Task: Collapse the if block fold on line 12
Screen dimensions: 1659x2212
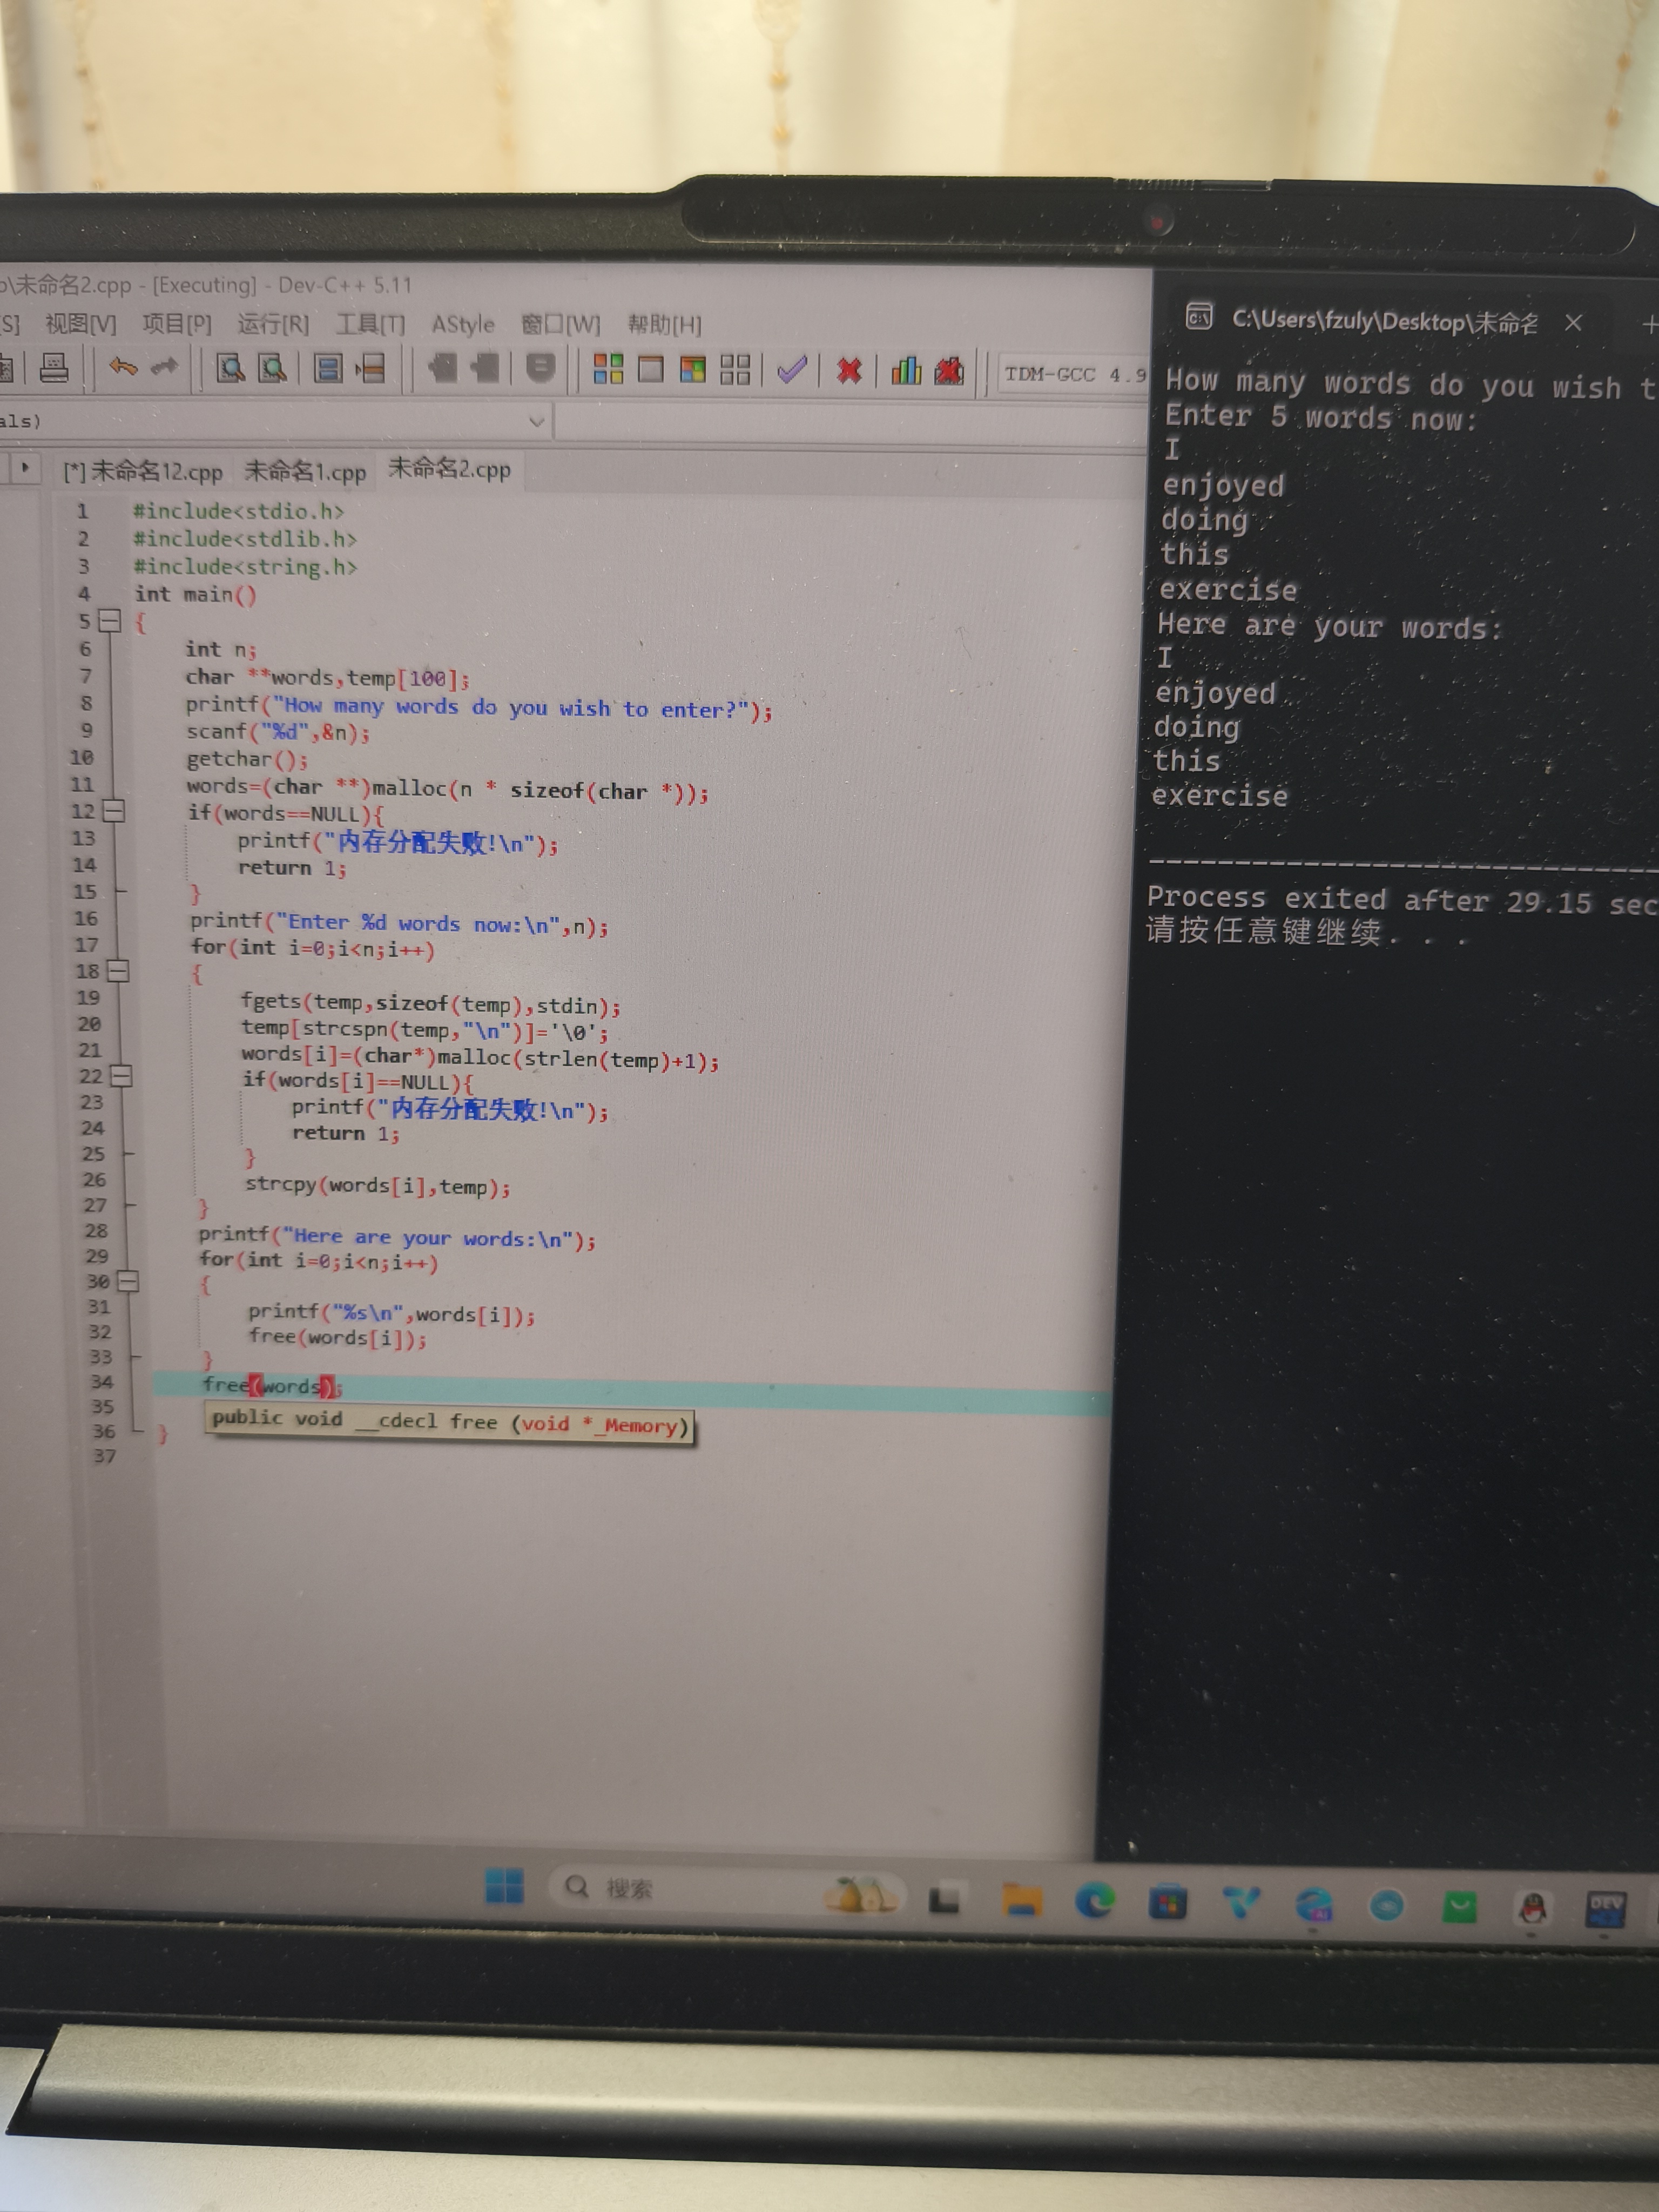Action: tap(114, 811)
